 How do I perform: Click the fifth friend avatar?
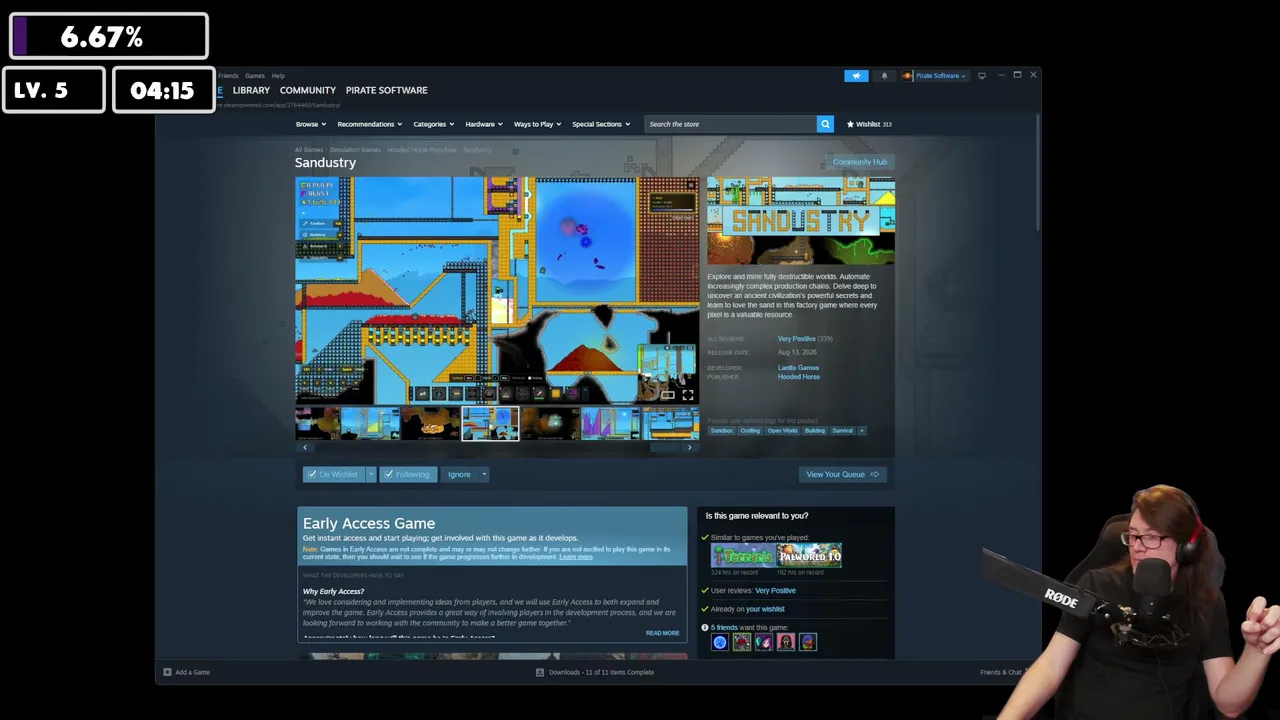(807, 642)
